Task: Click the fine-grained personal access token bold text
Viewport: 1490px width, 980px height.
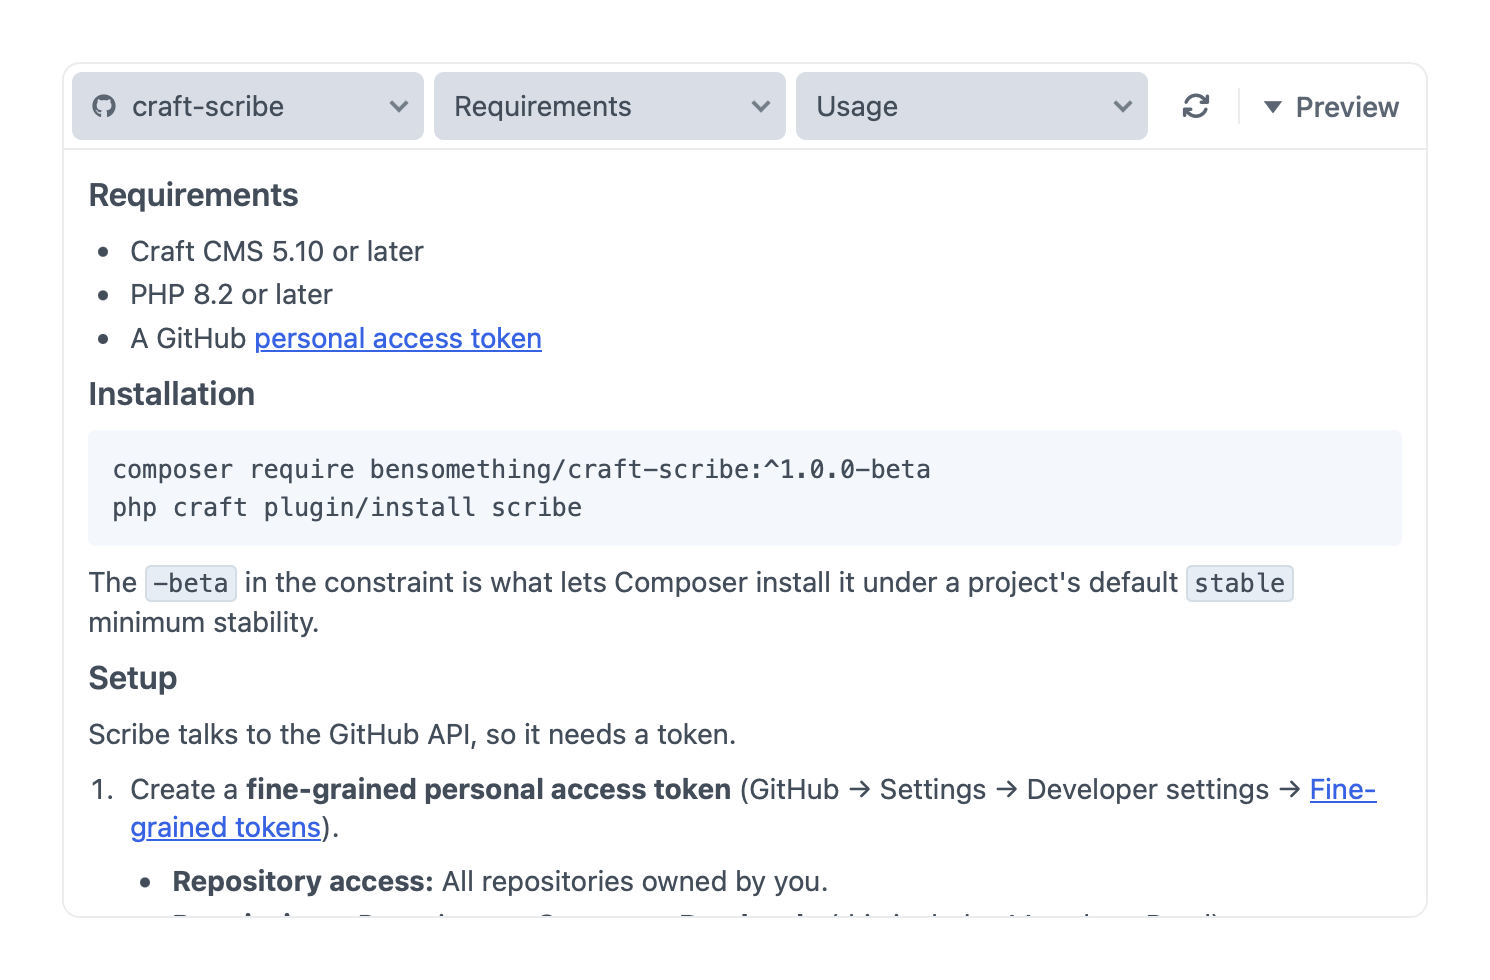Action: pos(489,789)
